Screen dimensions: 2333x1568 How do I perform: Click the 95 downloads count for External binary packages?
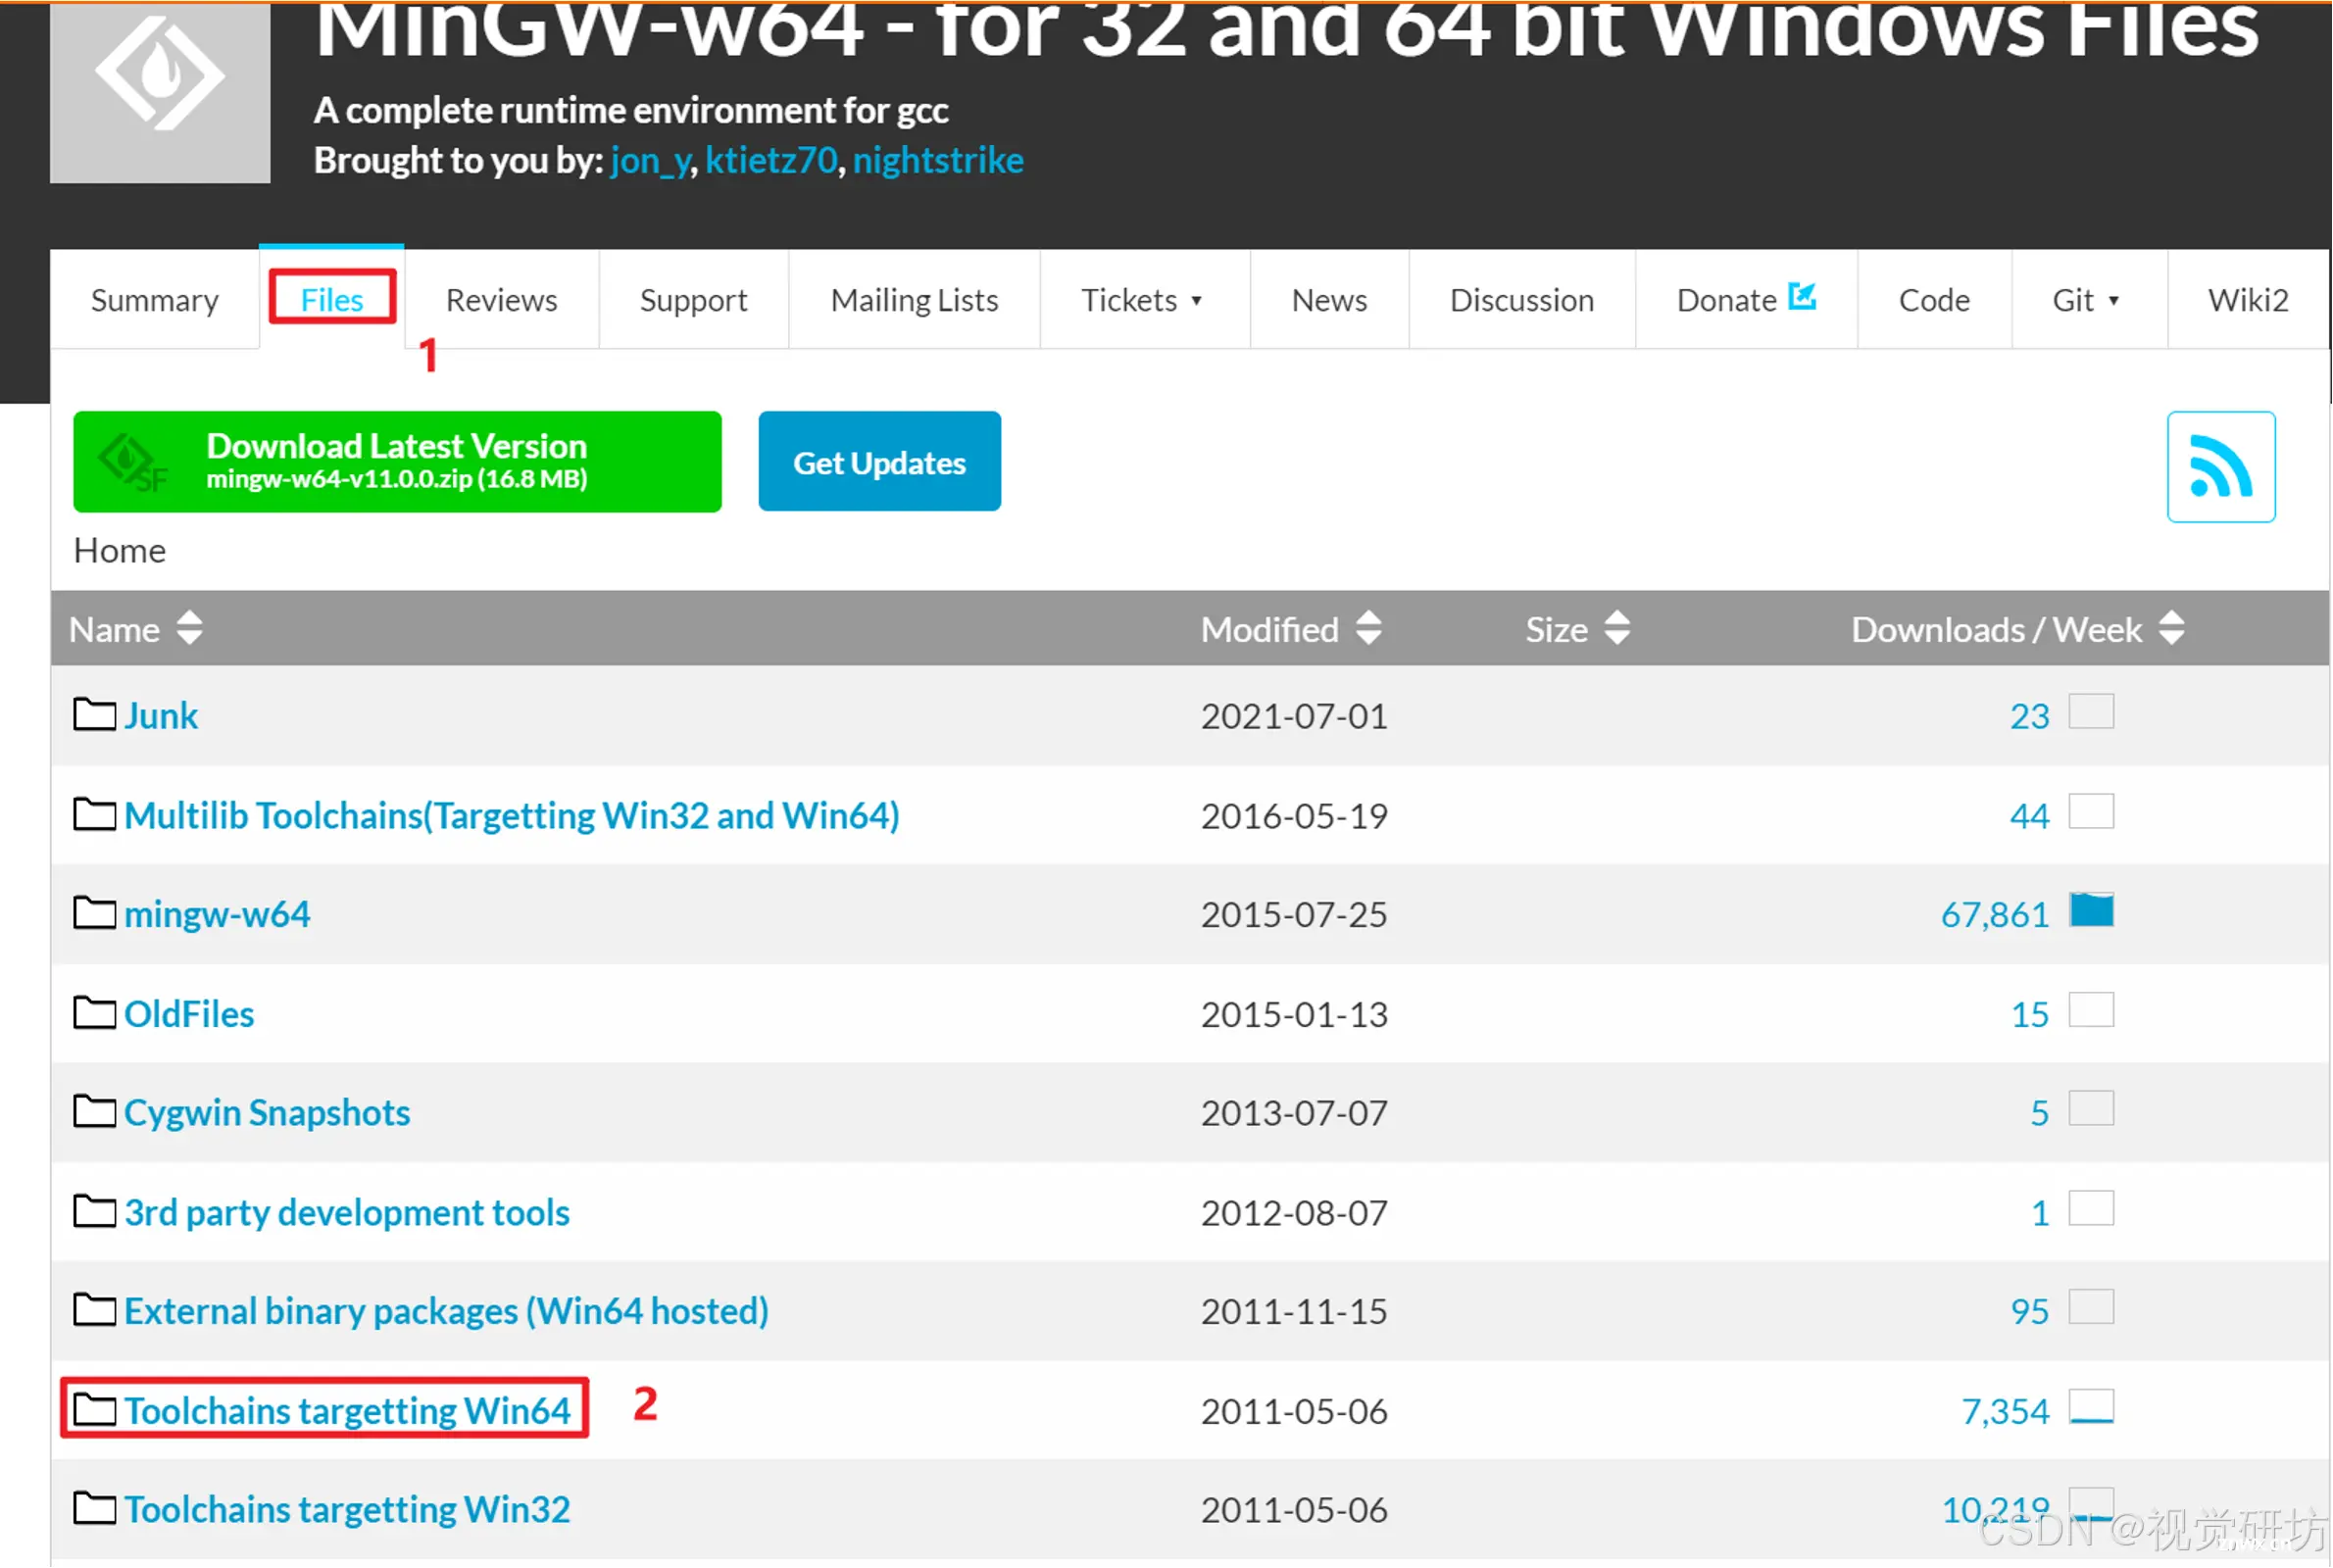coord(2030,1311)
